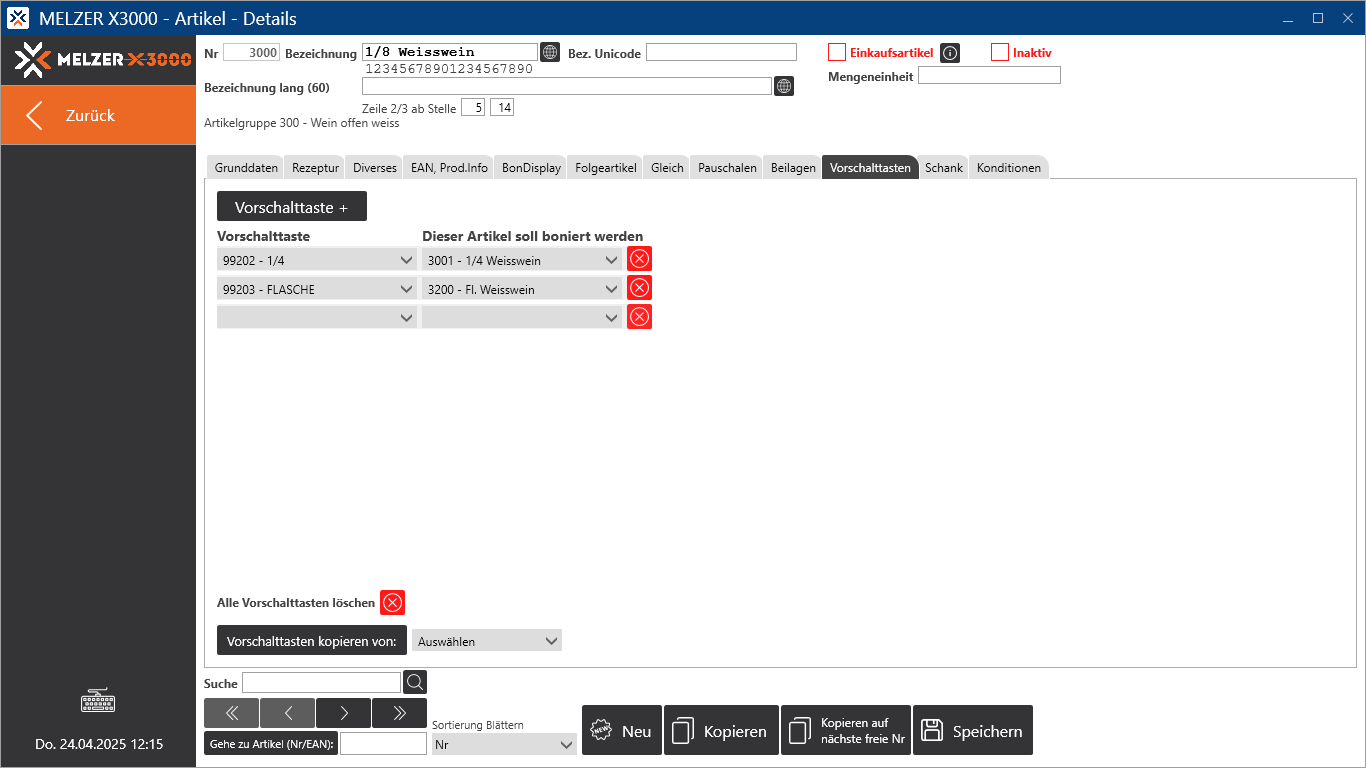Click the Gehe zu Artikel (Nr/EAN) button

(x=271, y=744)
